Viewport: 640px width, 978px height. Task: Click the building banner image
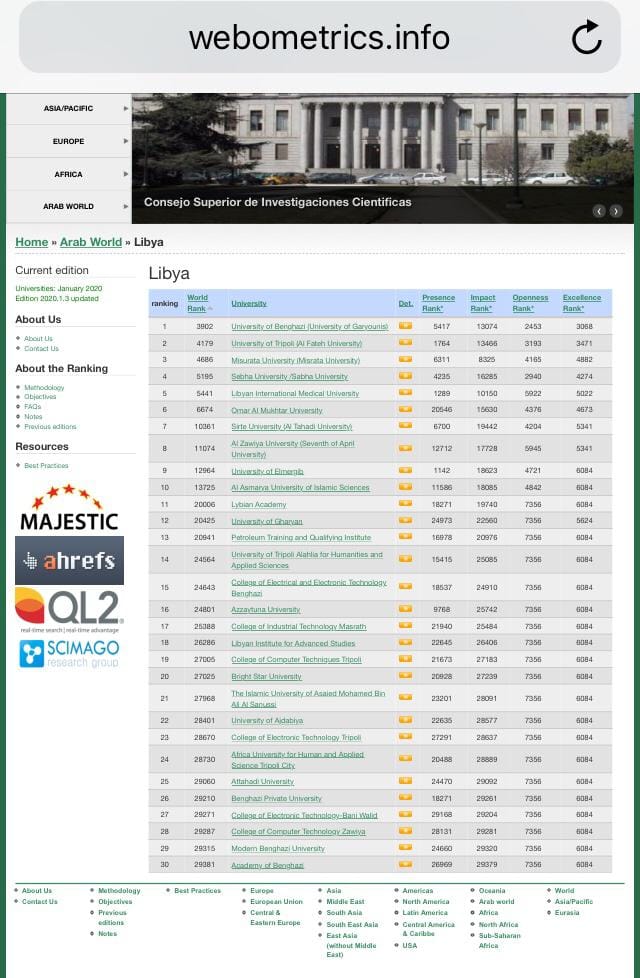pos(382,158)
